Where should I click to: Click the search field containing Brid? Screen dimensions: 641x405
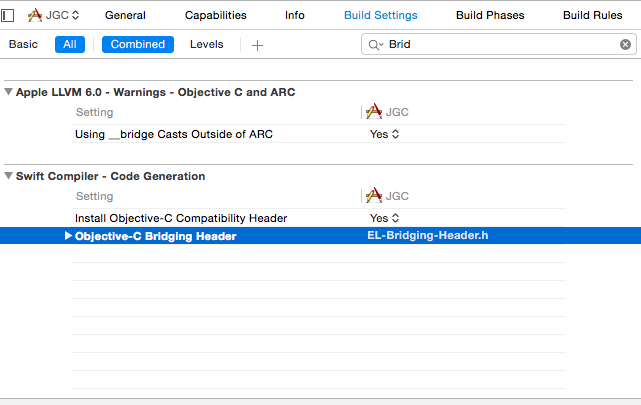click(x=499, y=44)
